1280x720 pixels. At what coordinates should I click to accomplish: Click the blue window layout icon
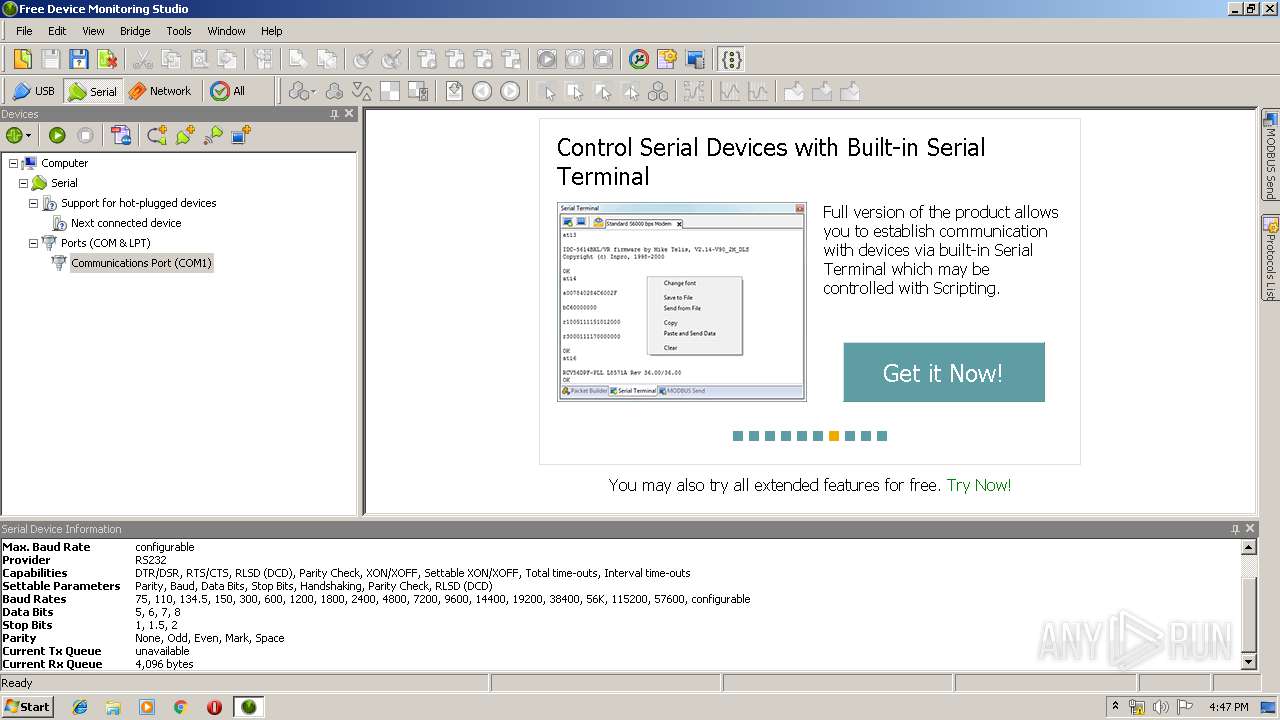pyautogui.click(x=695, y=59)
